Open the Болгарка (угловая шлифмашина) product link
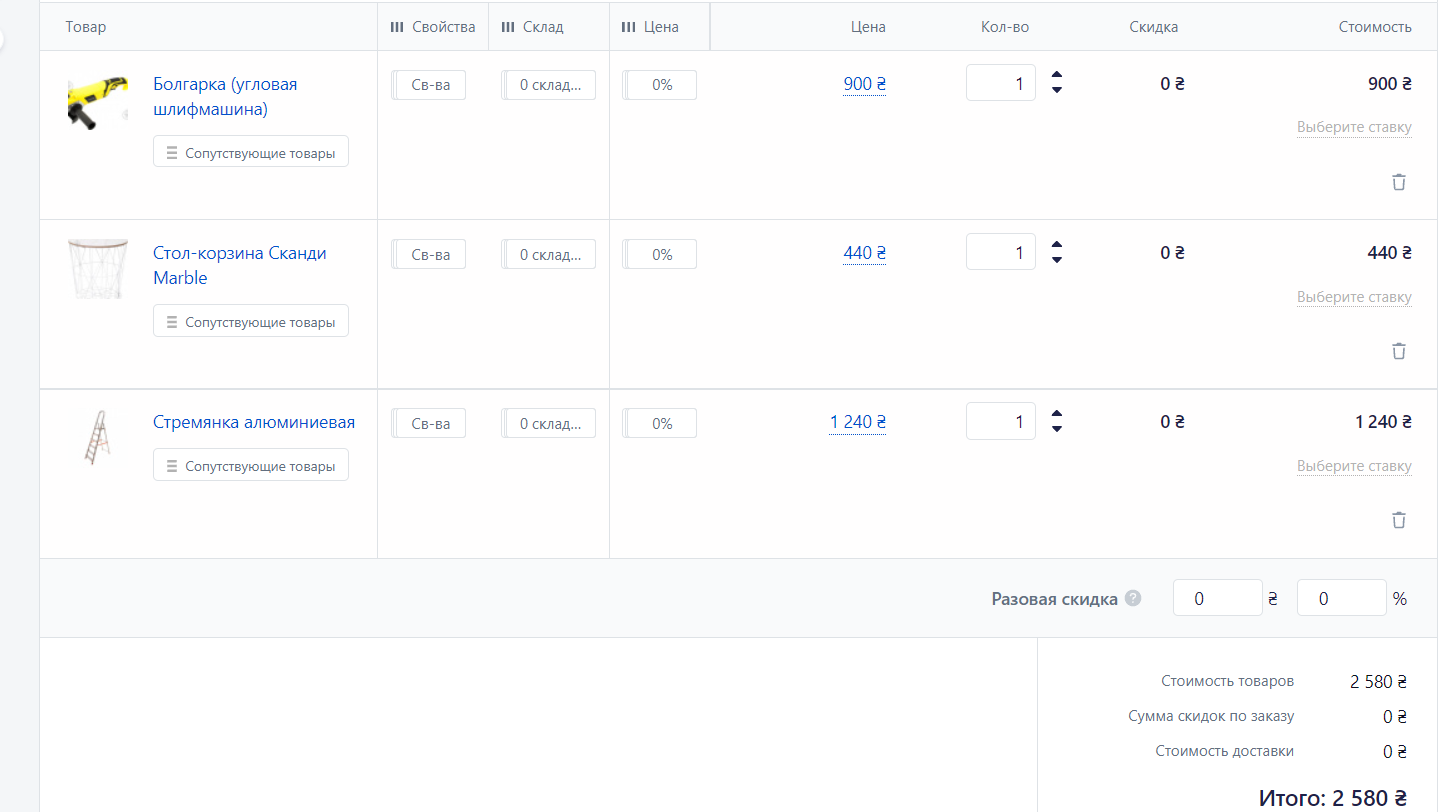The width and height of the screenshot is (1438, 812). click(x=225, y=97)
